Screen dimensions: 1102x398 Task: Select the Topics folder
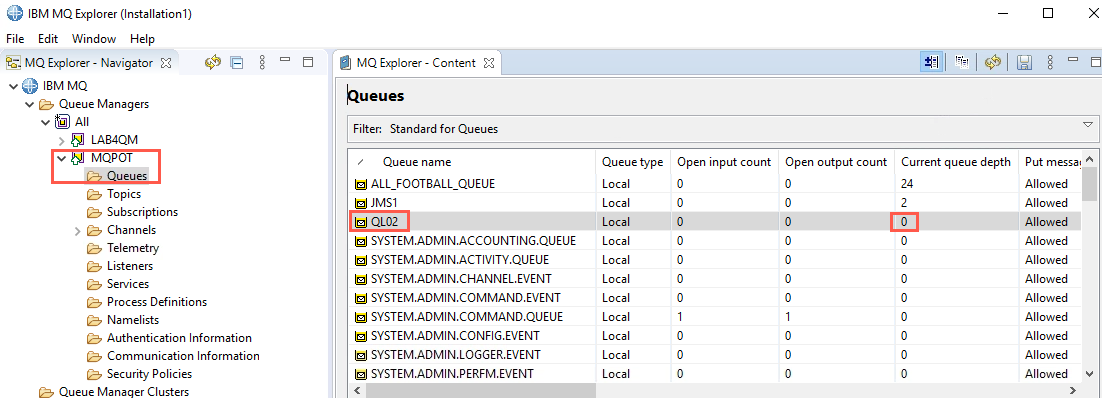(x=124, y=194)
